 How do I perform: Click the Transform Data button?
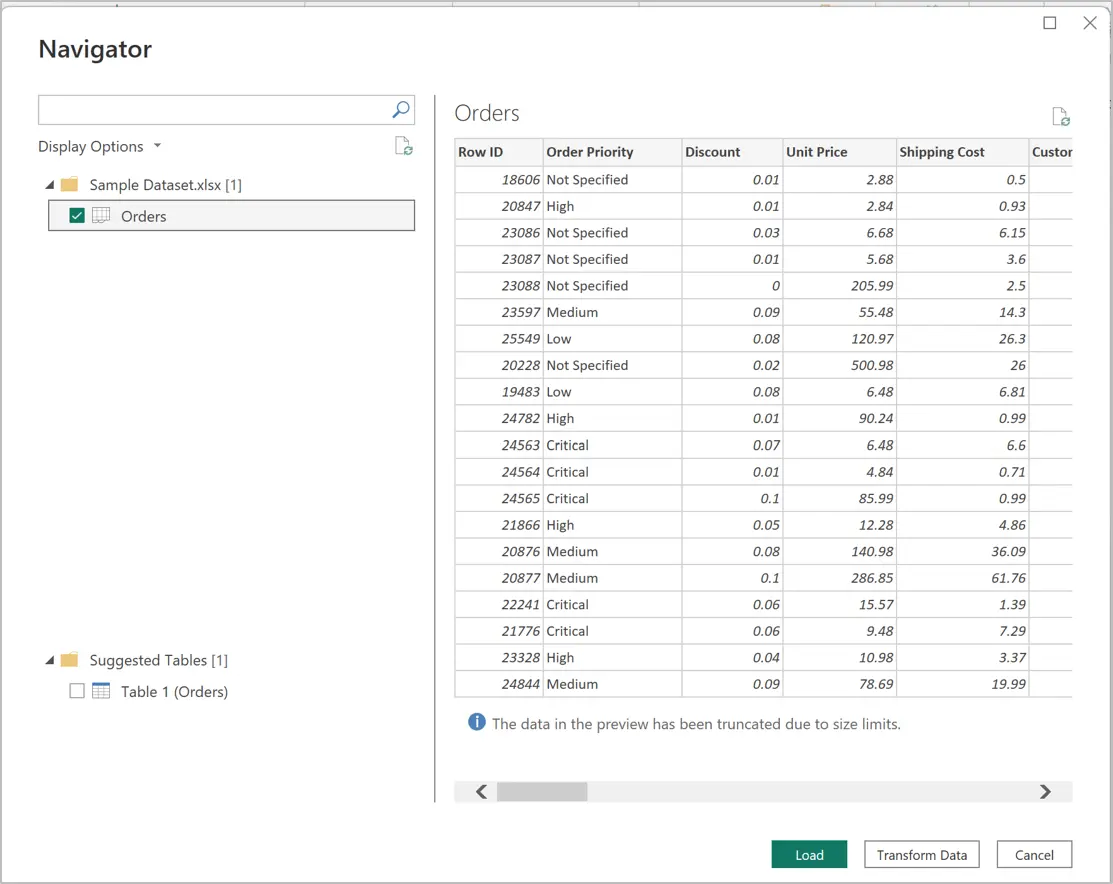(x=921, y=854)
